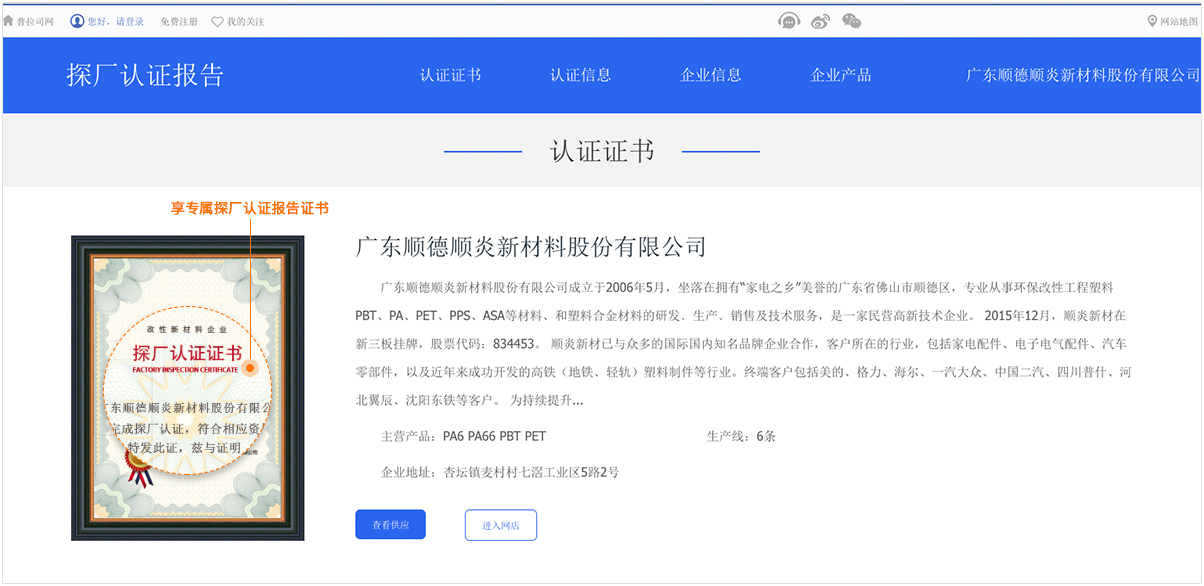The image size is (1204, 586).
Task: Click the 您好，请登录 login link
Action: [116, 21]
